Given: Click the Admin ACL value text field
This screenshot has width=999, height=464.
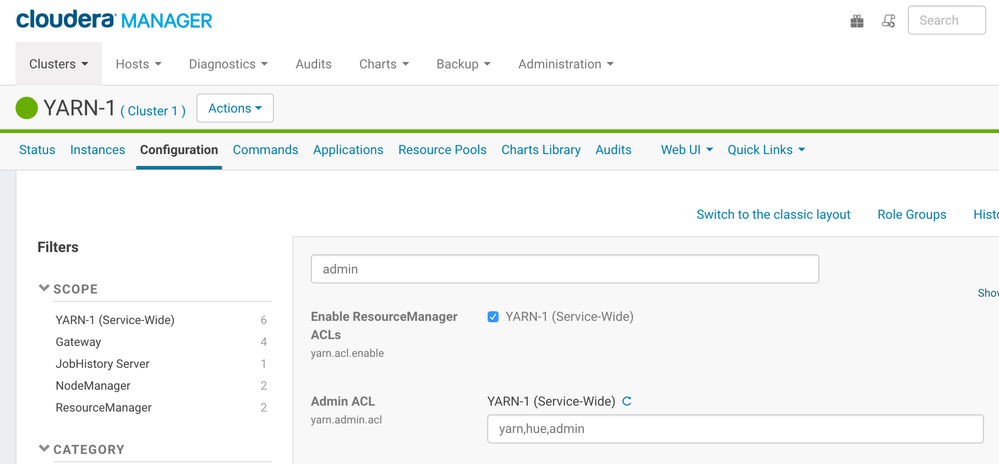Looking at the screenshot, I should [734, 429].
